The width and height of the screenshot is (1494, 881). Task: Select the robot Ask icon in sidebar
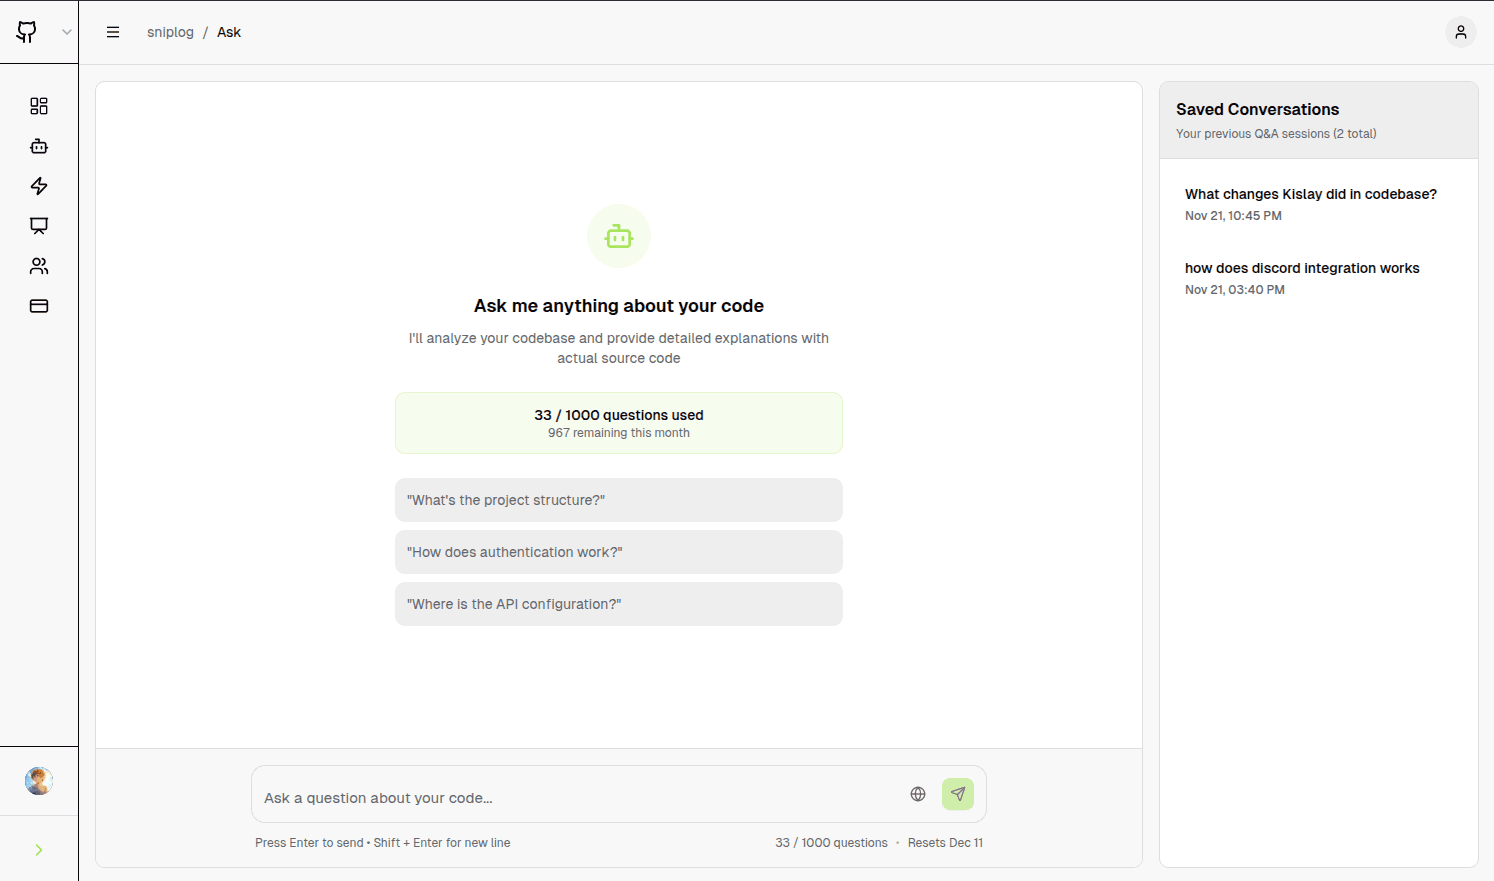pyautogui.click(x=39, y=146)
